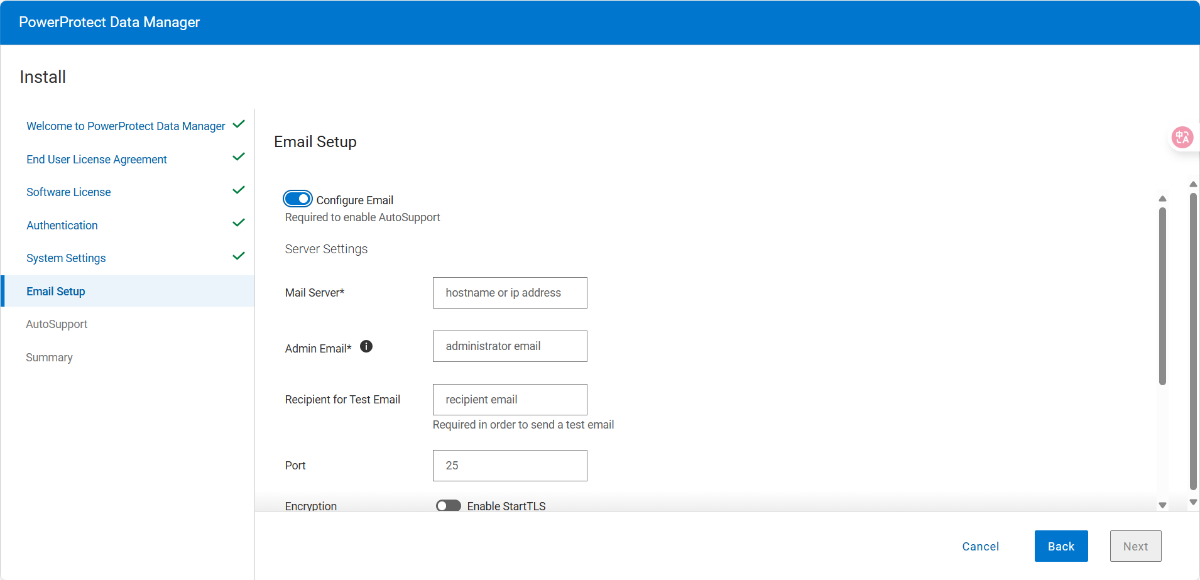Open the Software License step
Image resolution: width=1200 pixels, height=580 pixels.
pyautogui.click(x=69, y=192)
